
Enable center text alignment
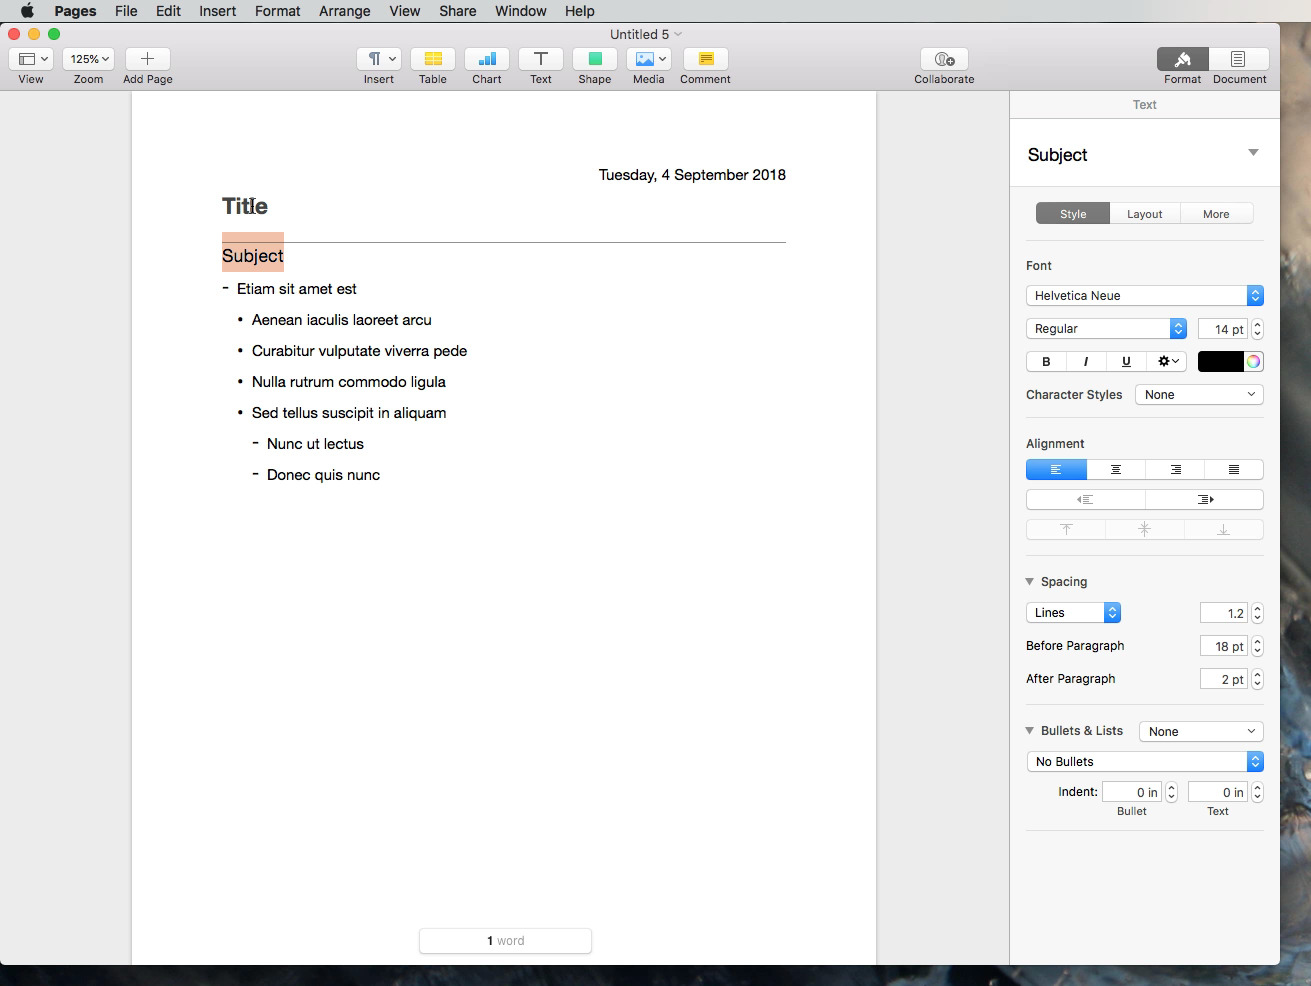(1116, 470)
